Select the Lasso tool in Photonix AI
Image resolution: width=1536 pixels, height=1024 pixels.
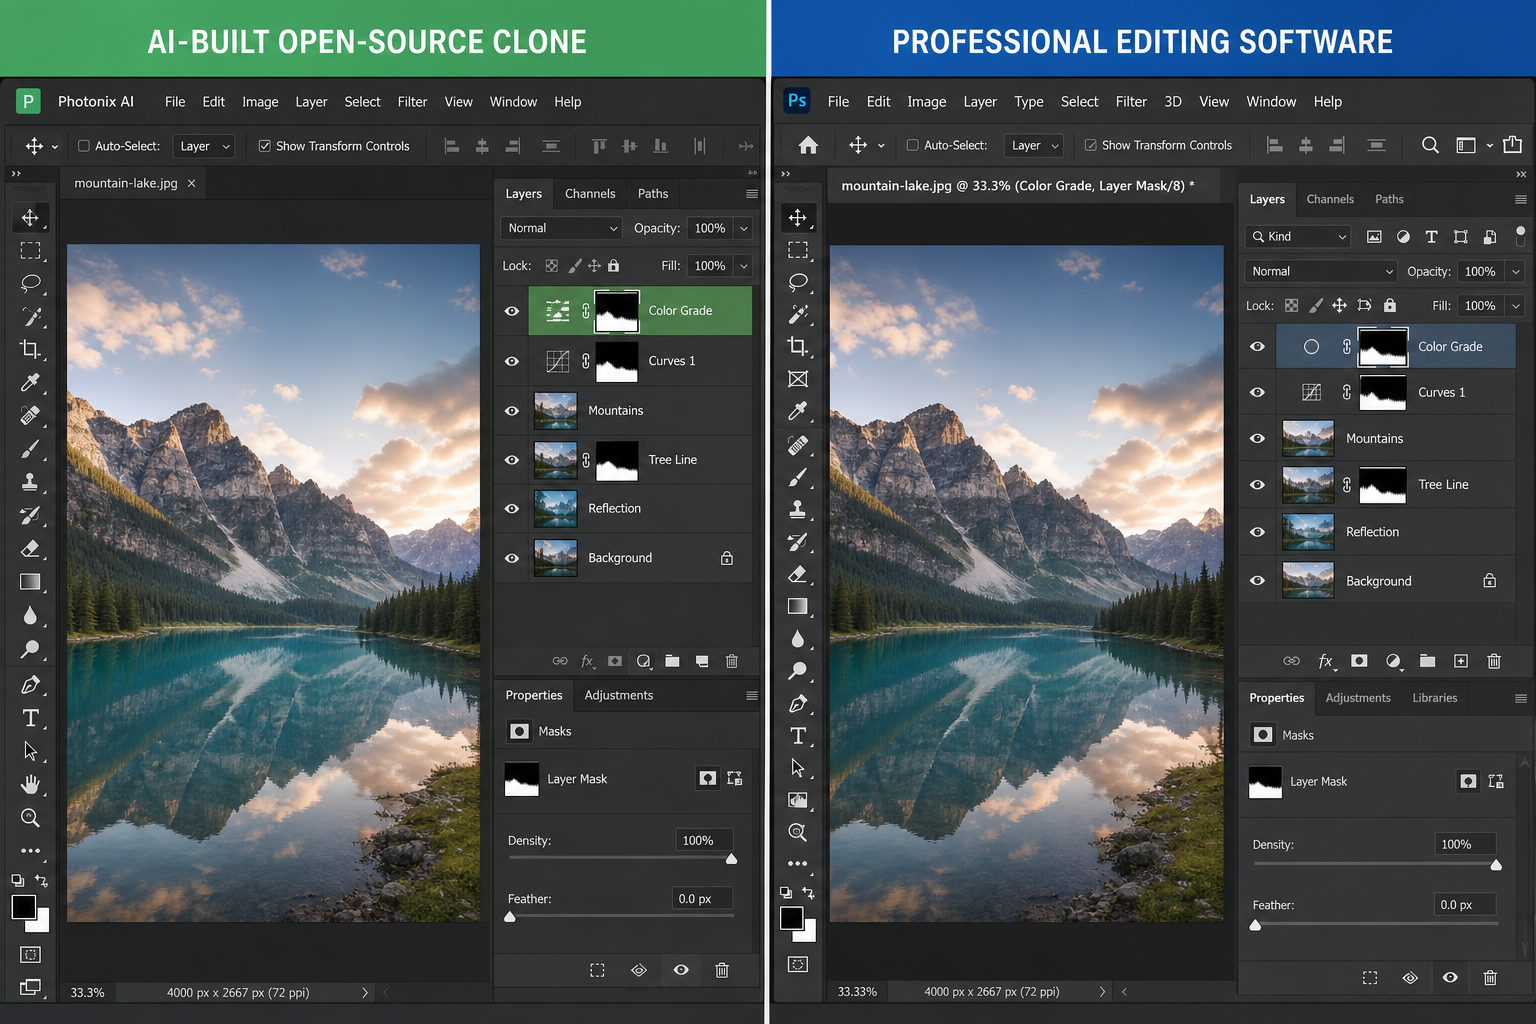click(x=31, y=283)
